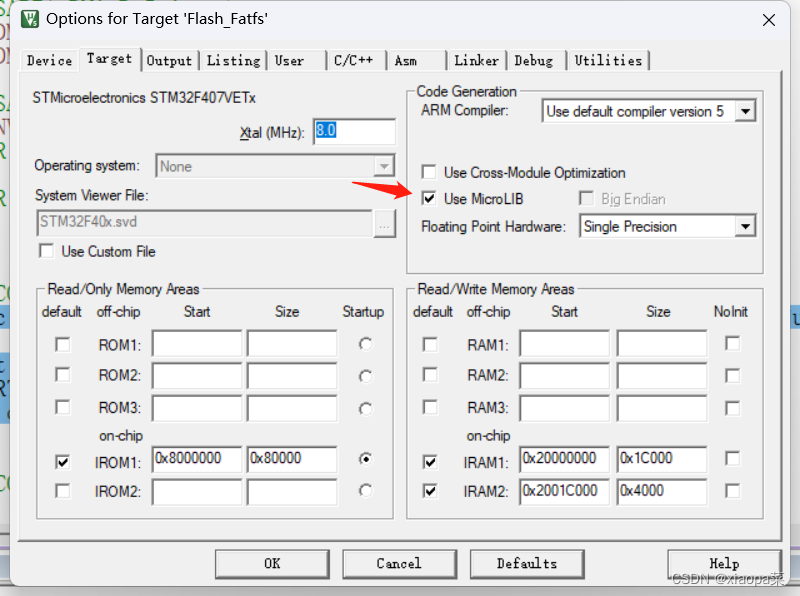
Task: Click the ROM1 Size field
Action: tap(292, 343)
